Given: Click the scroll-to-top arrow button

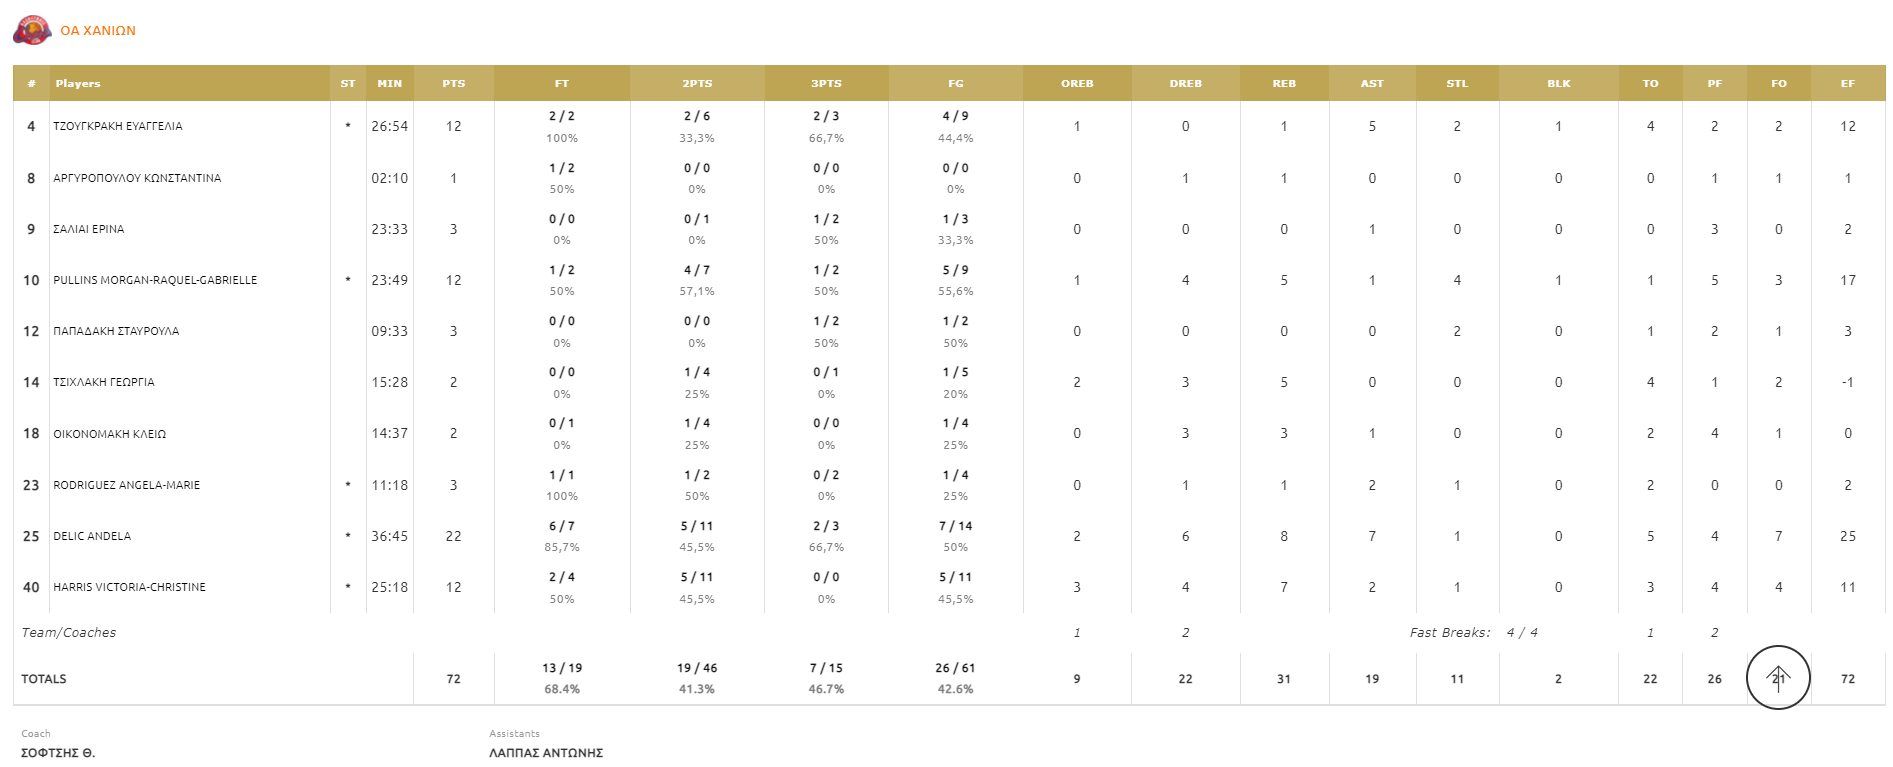Looking at the screenshot, I should coord(1777,678).
